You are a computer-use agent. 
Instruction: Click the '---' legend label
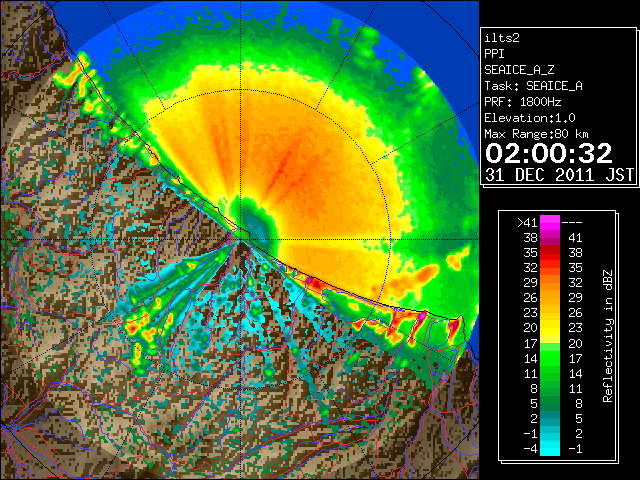click(572, 223)
